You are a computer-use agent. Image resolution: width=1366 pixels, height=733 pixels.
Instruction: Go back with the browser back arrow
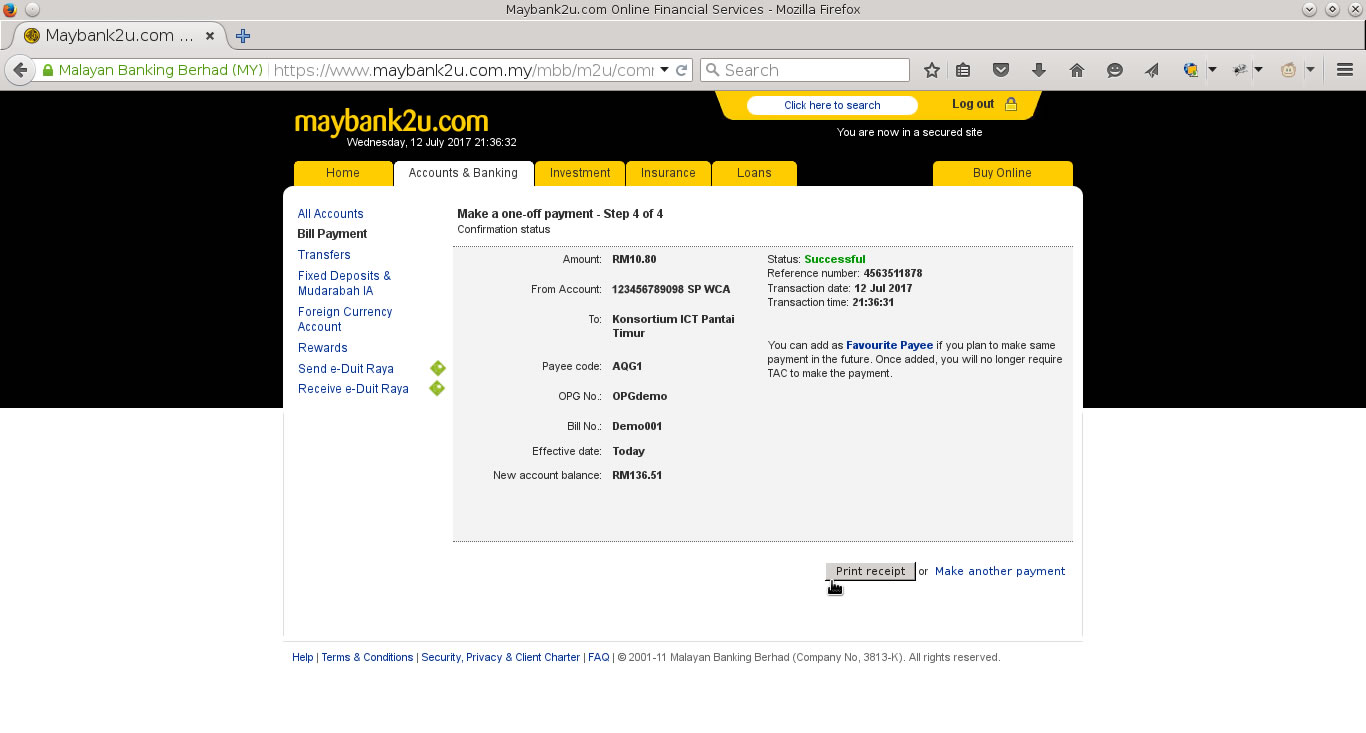[19, 70]
